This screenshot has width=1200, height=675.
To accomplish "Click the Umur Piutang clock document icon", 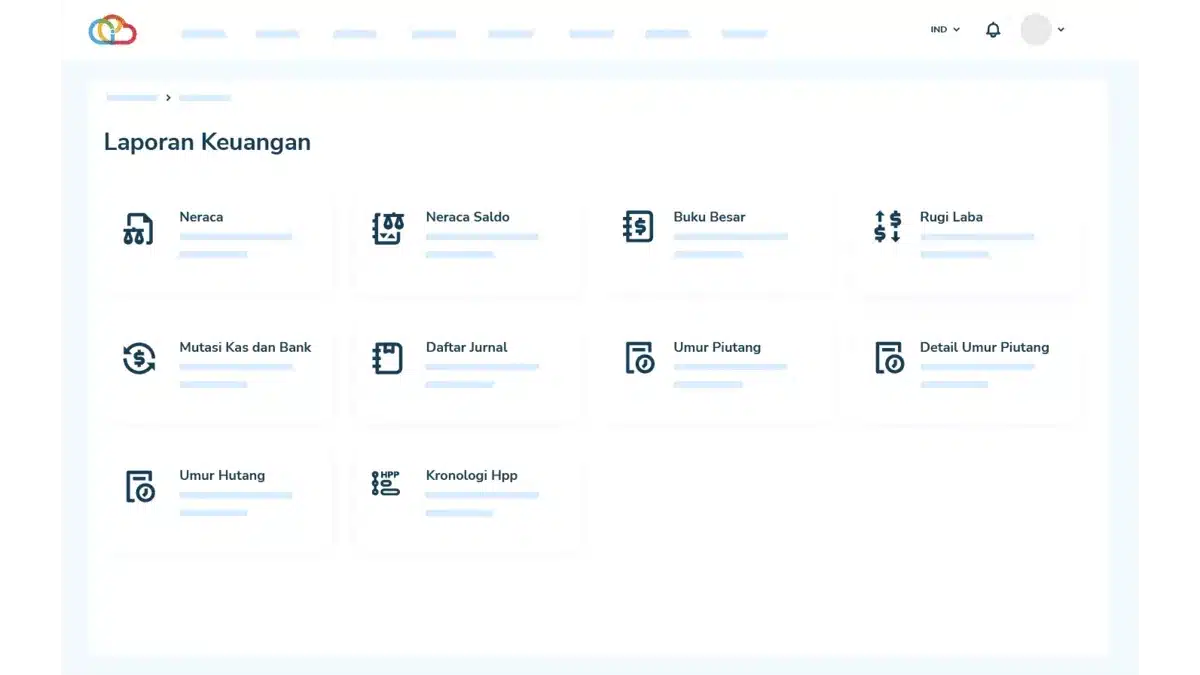I will click(x=640, y=357).
